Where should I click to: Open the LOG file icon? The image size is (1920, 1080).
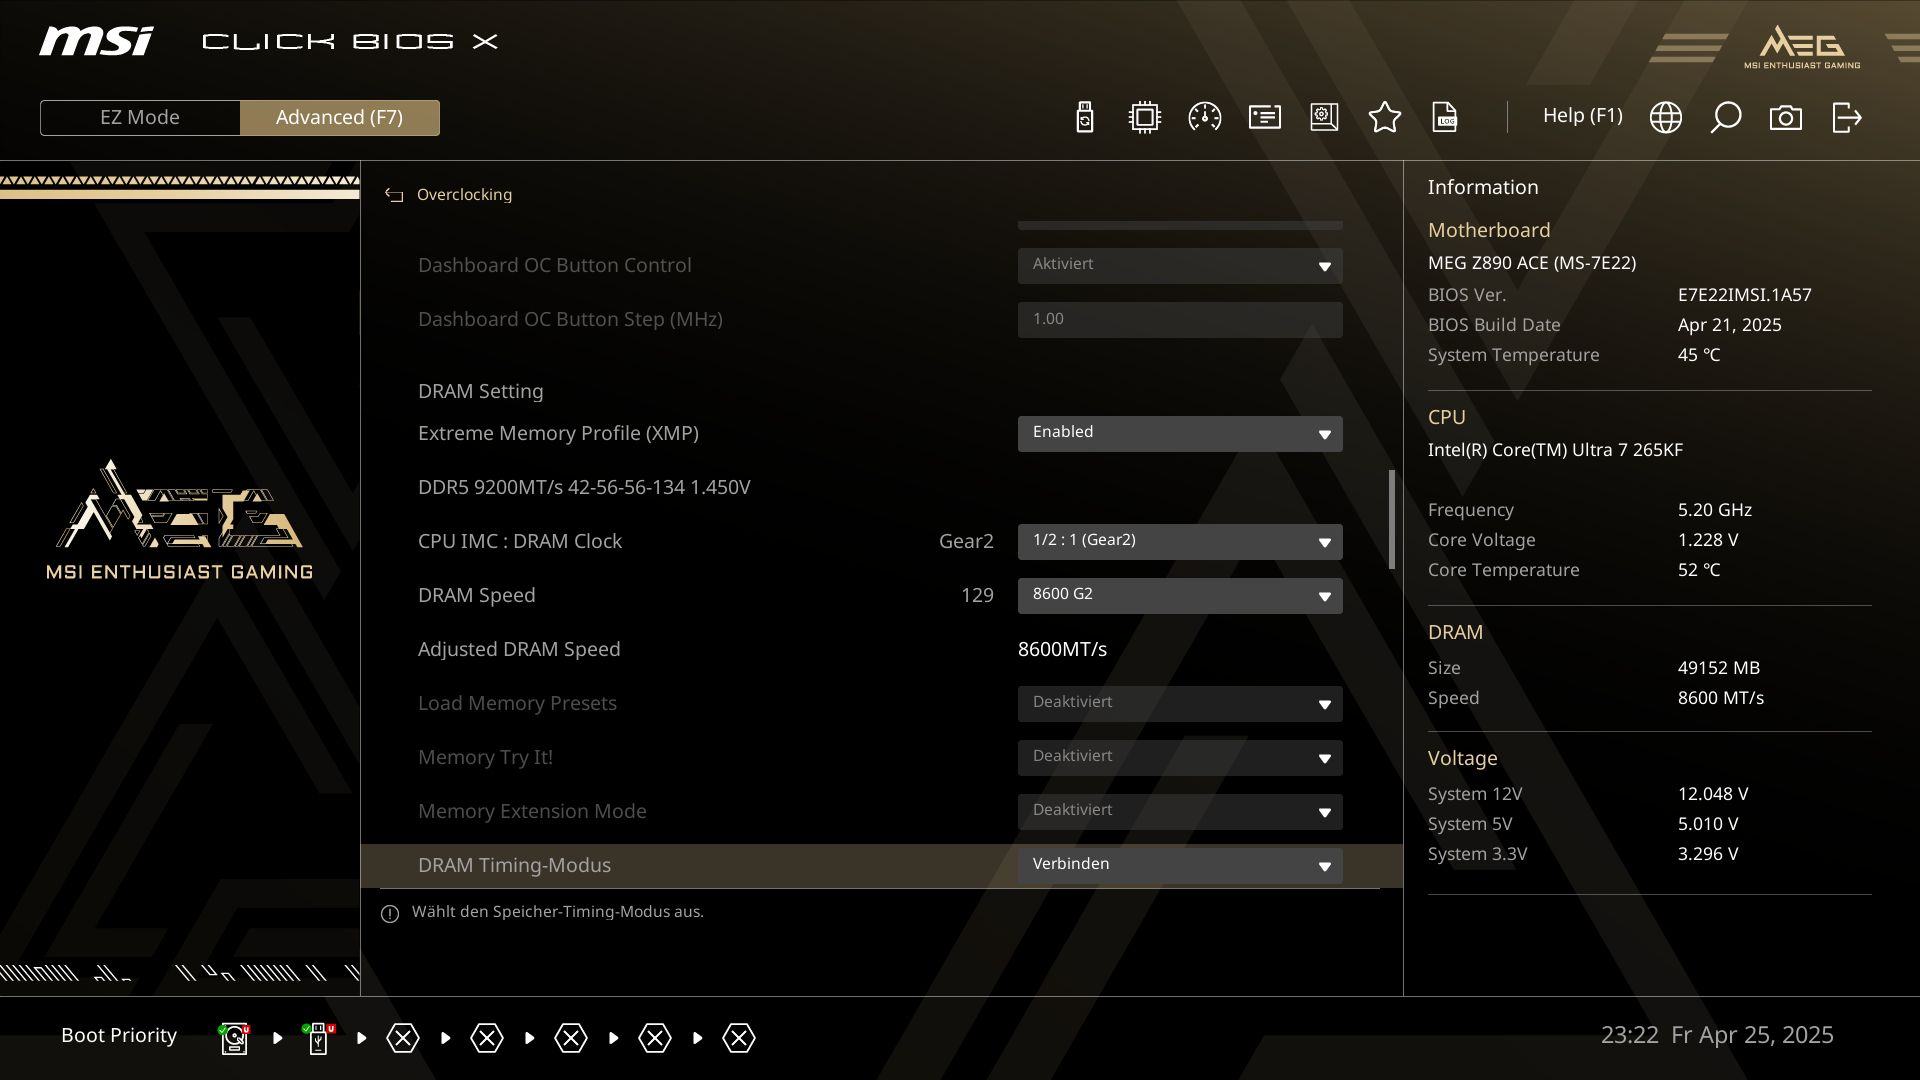point(1444,117)
